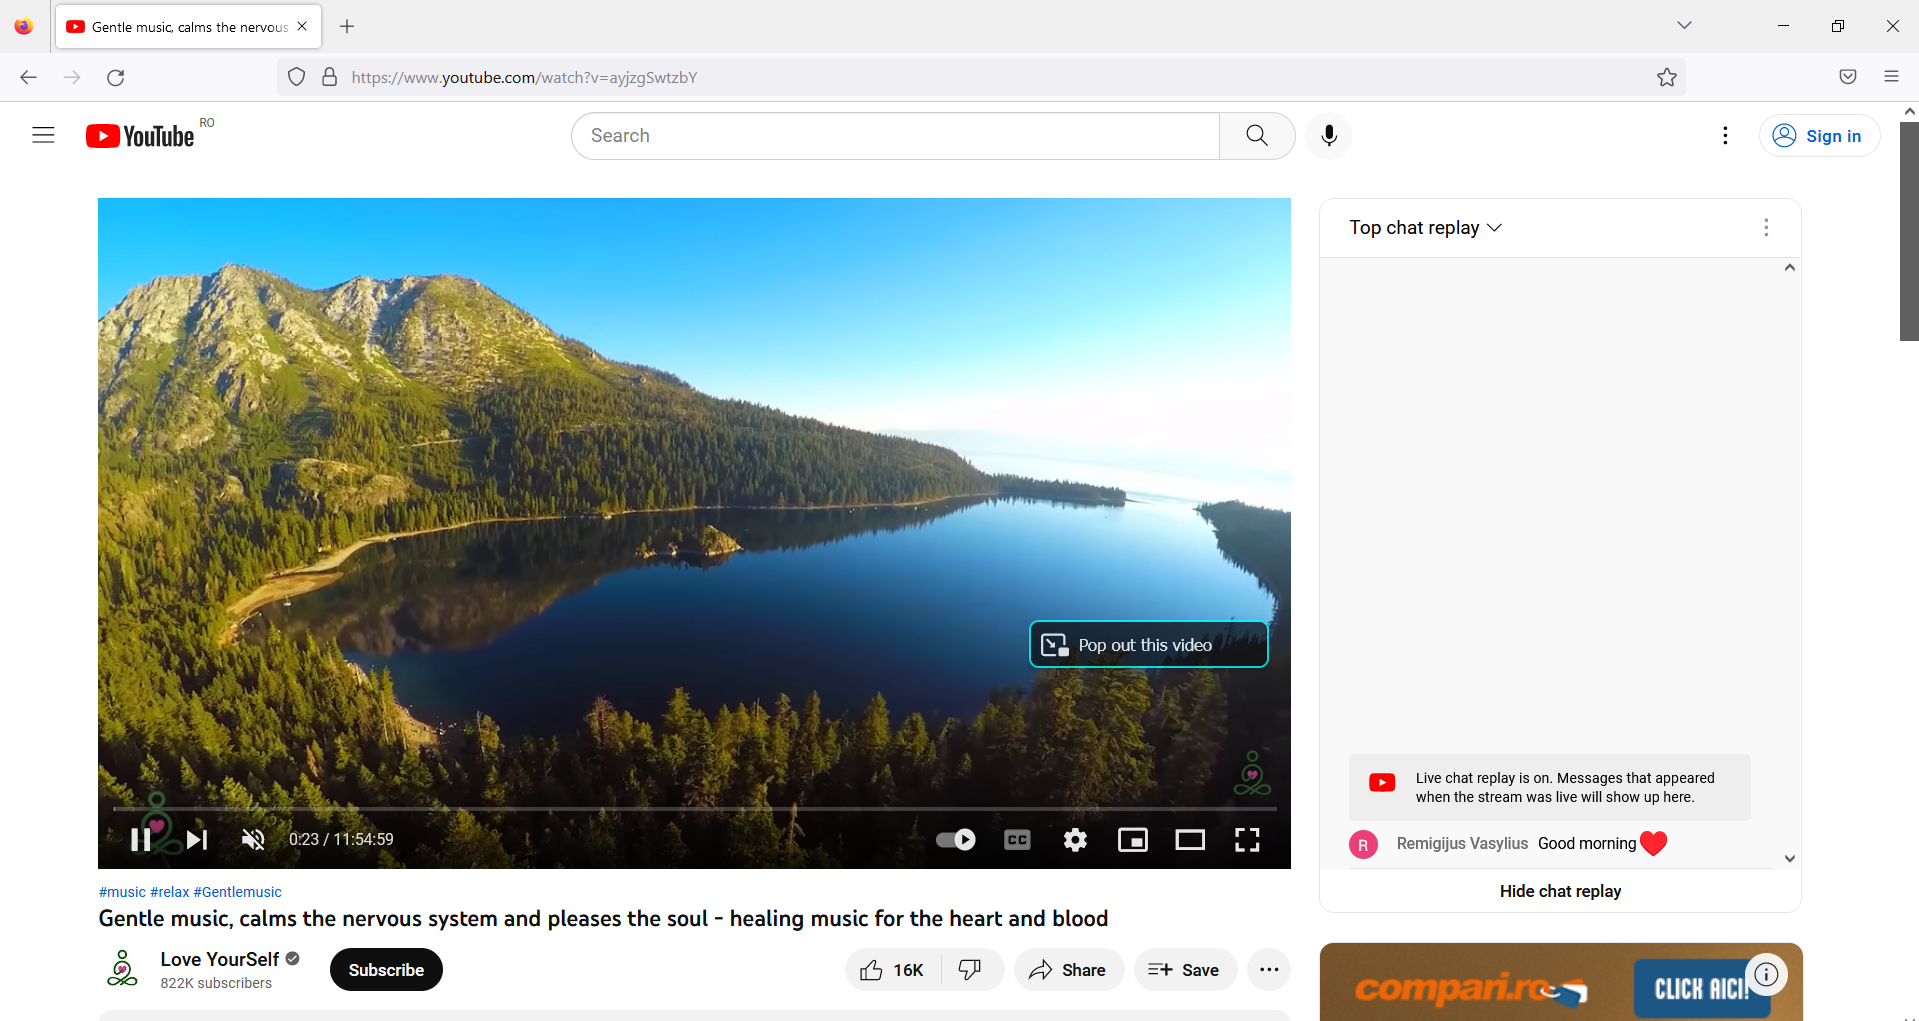Image resolution: width=1919 pixels, height=1021 pixels.
Task: Toggle autoplay off
Action: pos(954,839)
